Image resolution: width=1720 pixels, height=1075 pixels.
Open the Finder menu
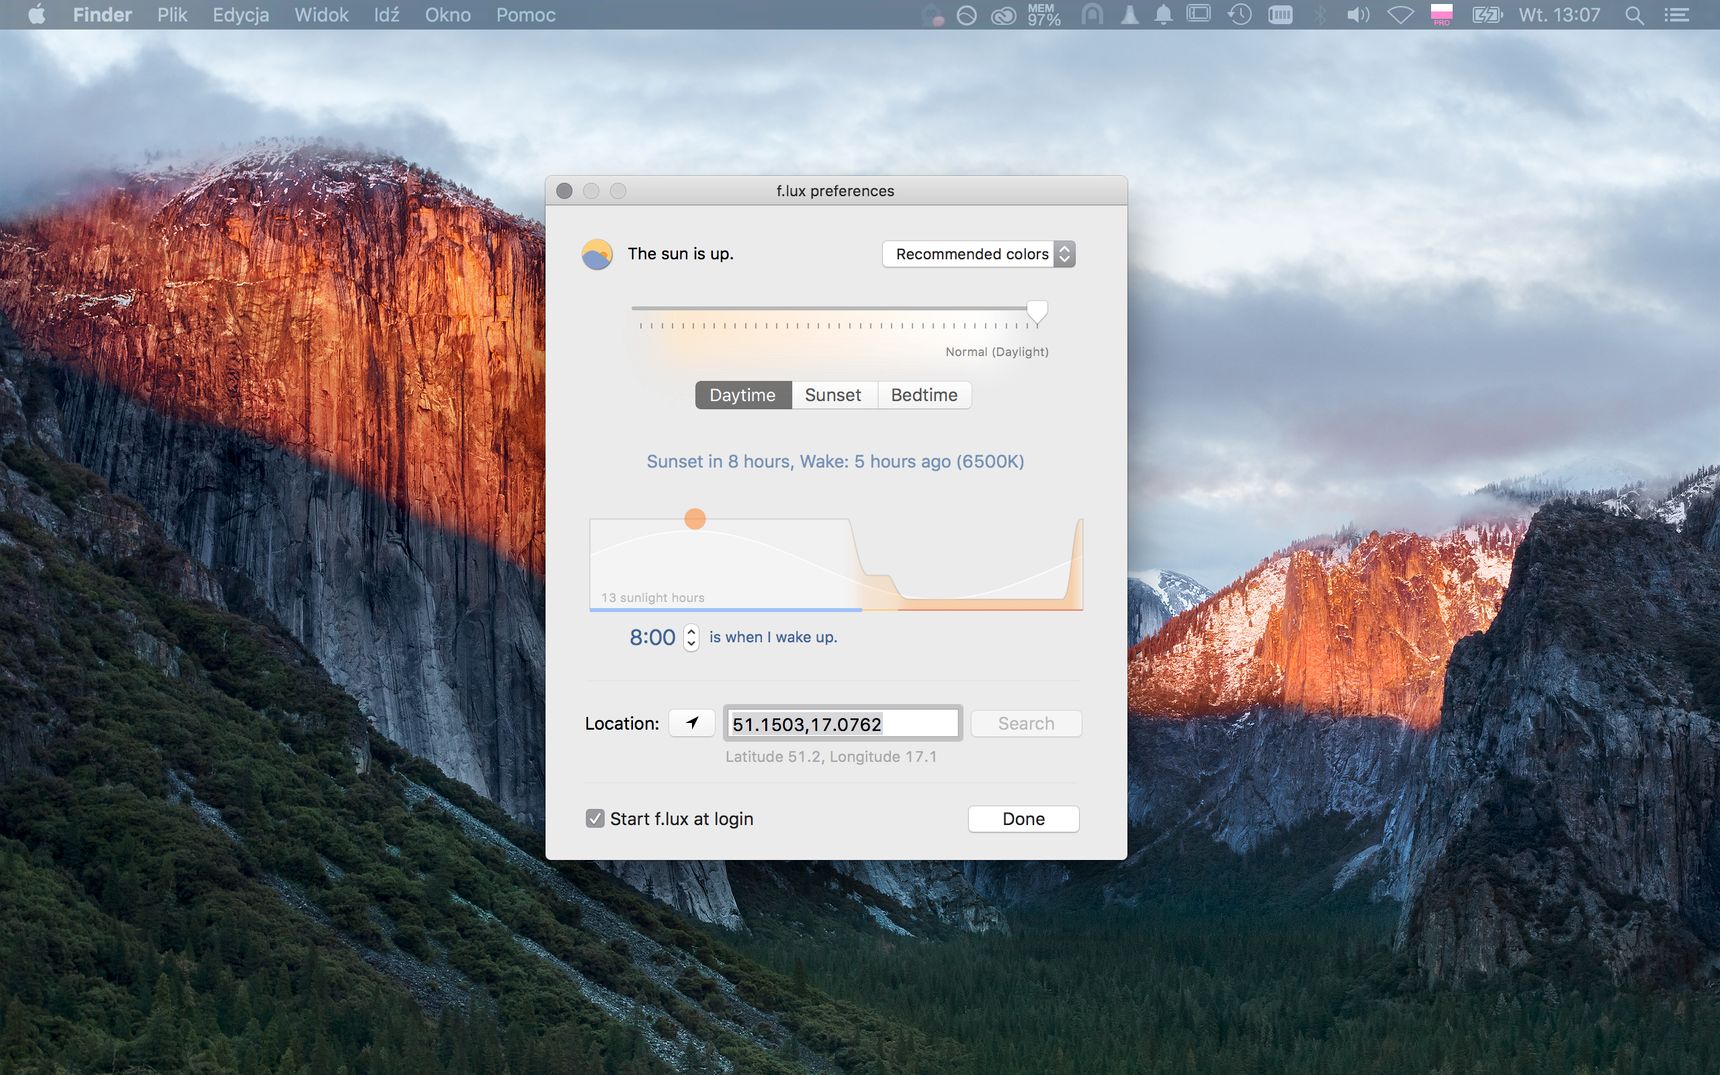[x=102, y=15]
